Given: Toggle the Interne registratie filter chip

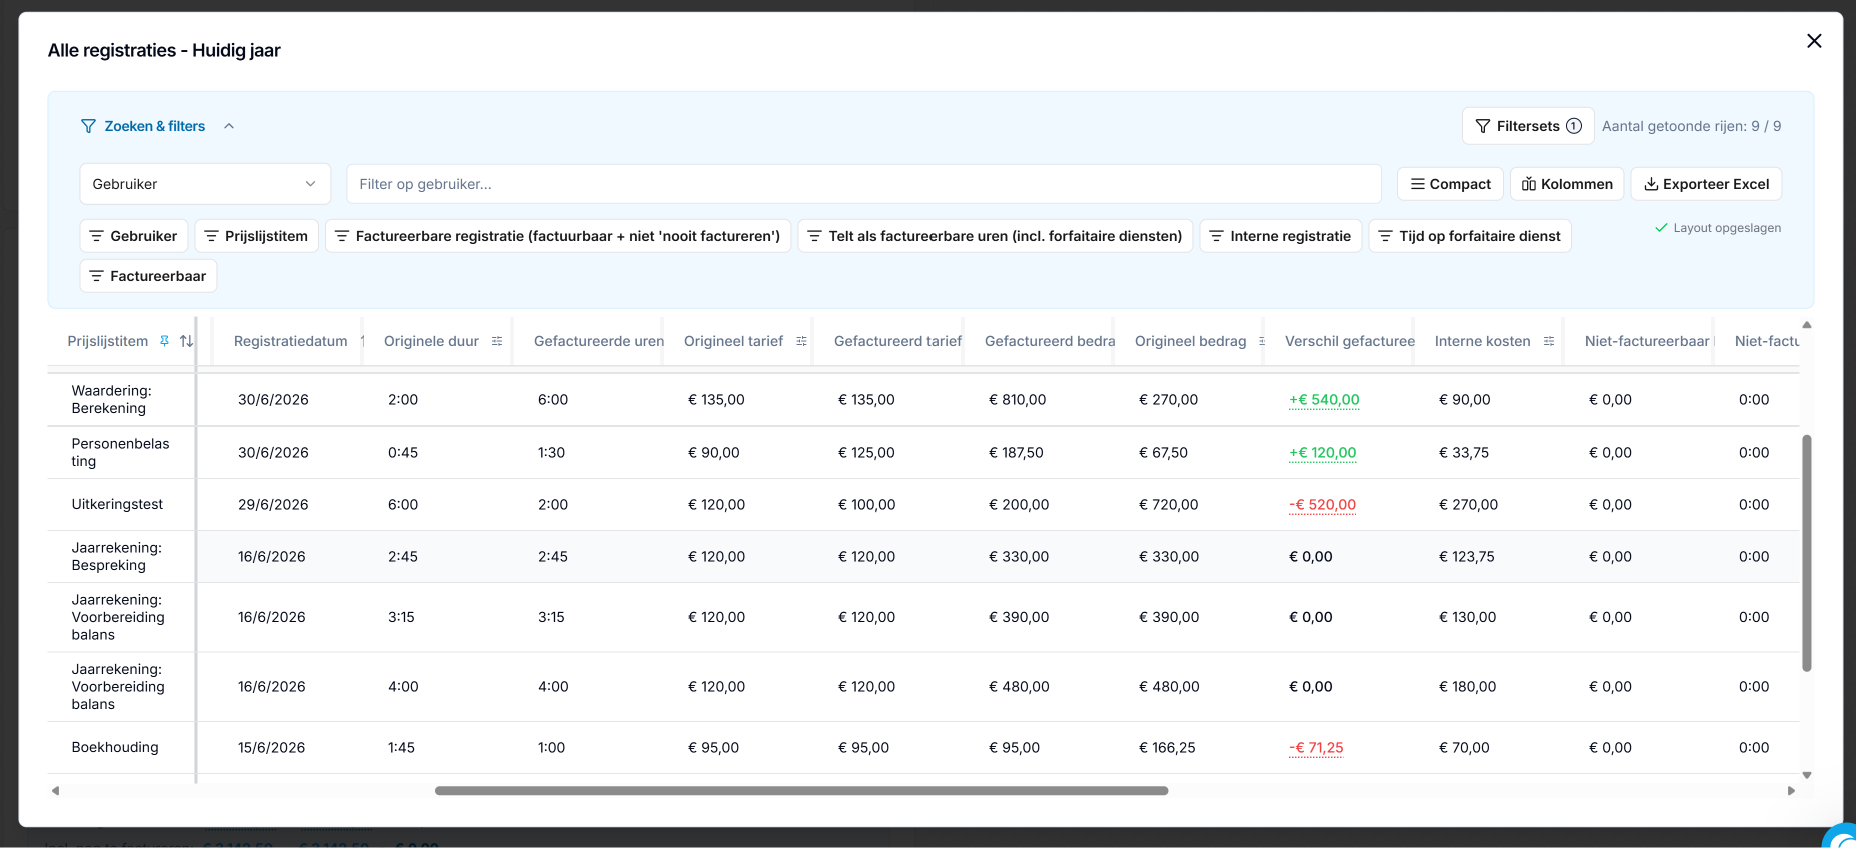Looking at the screenshot, I should point(1280,236).
